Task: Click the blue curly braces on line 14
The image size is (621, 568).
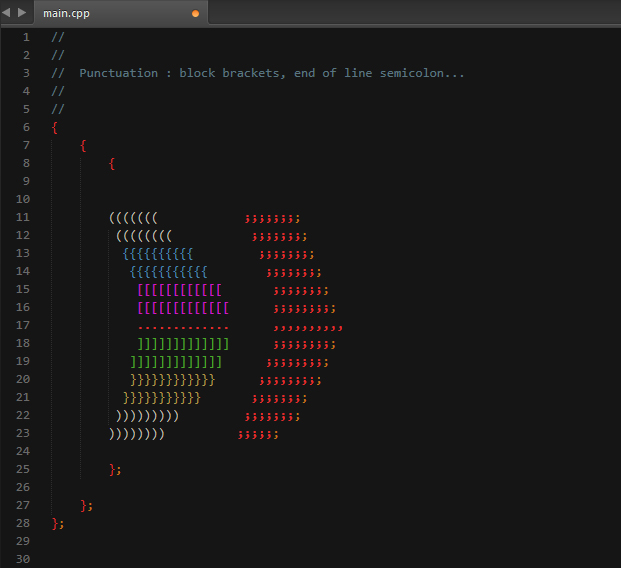Action: coord(169,272)
